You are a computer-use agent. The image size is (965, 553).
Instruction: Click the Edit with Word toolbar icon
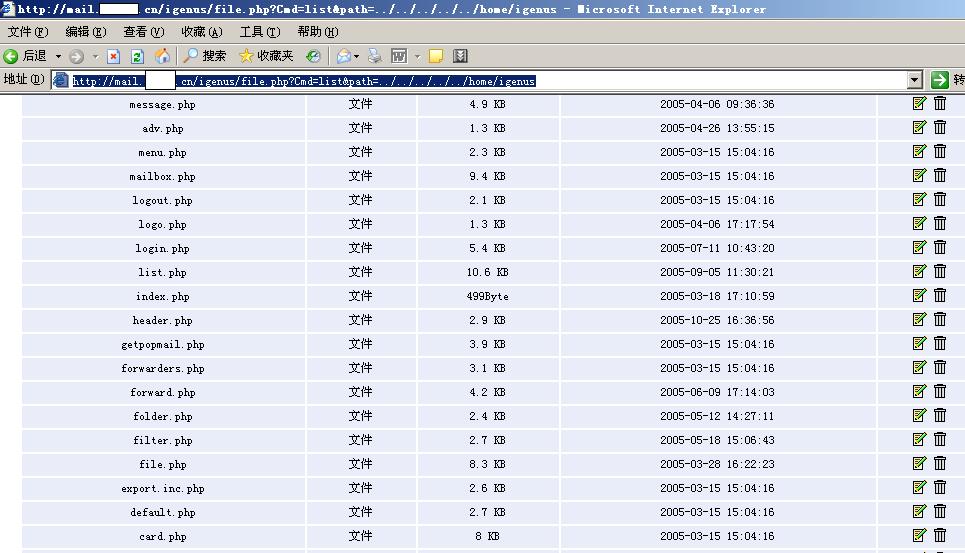point(399,57)
